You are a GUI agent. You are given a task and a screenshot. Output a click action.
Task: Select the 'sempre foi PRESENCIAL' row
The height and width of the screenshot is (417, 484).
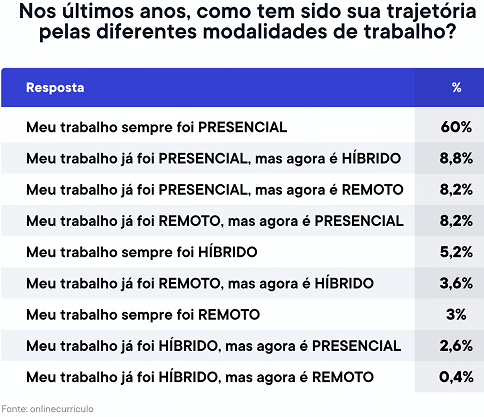(x=242, y=127)
